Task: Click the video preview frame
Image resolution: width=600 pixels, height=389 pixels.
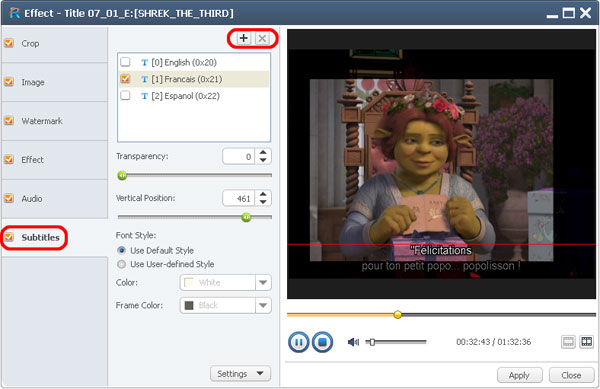Action: point(441,164)
